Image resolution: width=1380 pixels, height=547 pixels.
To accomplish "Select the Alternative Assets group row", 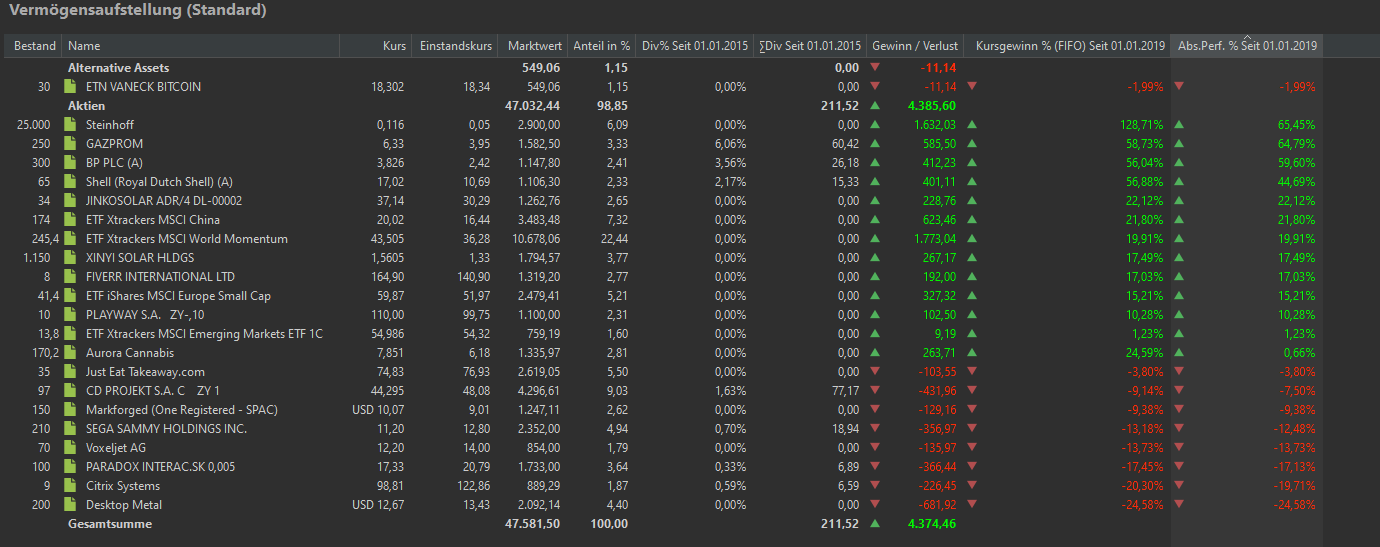I will pyautogui.click(x=690, y=68).
